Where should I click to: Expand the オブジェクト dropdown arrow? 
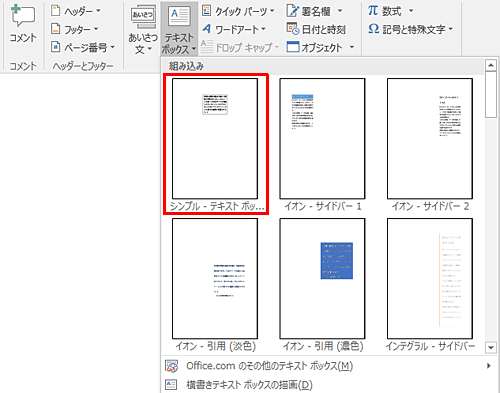pyautogui.click(x=352, y=47)
